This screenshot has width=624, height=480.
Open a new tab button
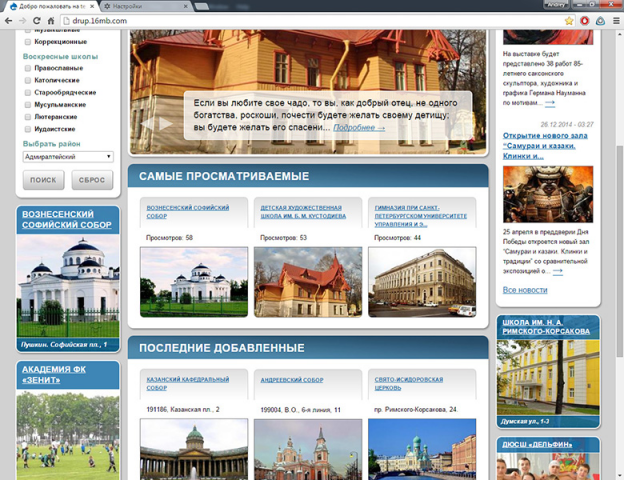coord(202,6)
